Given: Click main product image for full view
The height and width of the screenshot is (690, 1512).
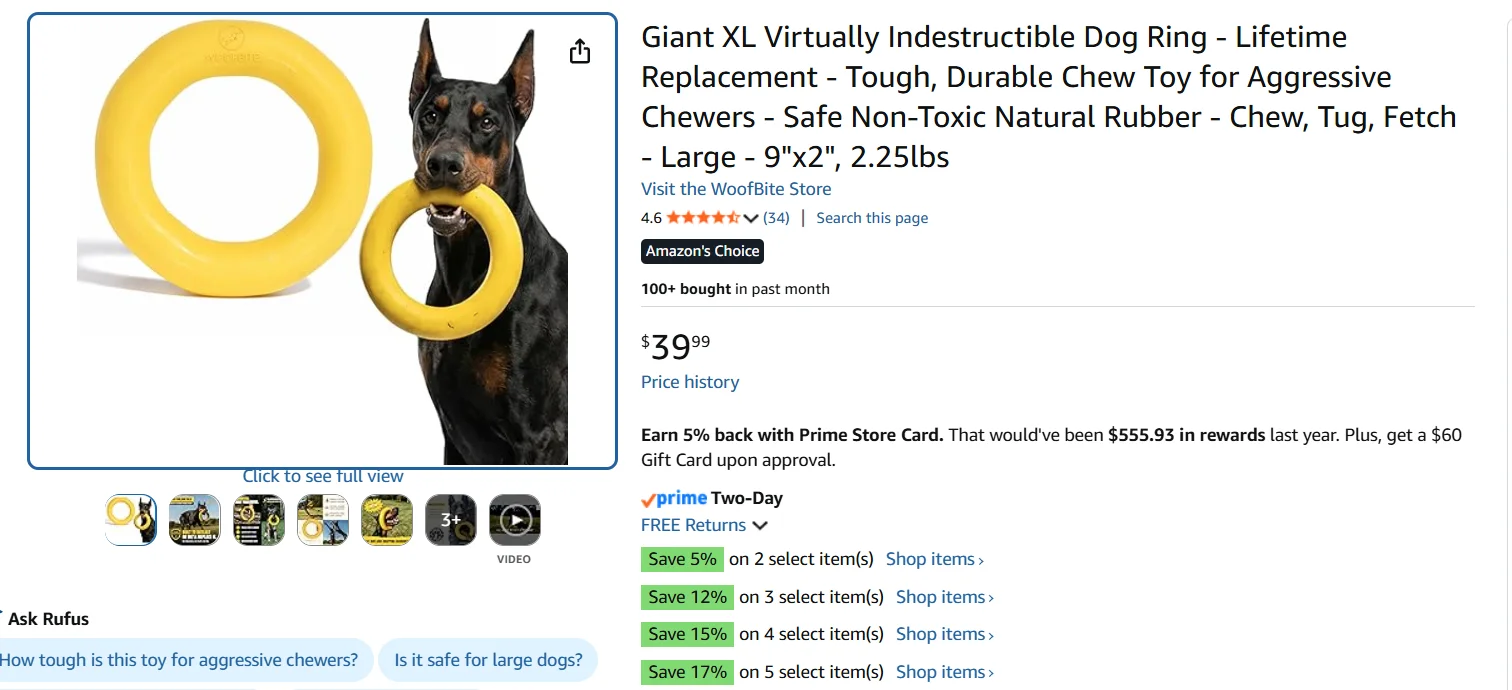Looking at the screenshot, I should (322, 241).
